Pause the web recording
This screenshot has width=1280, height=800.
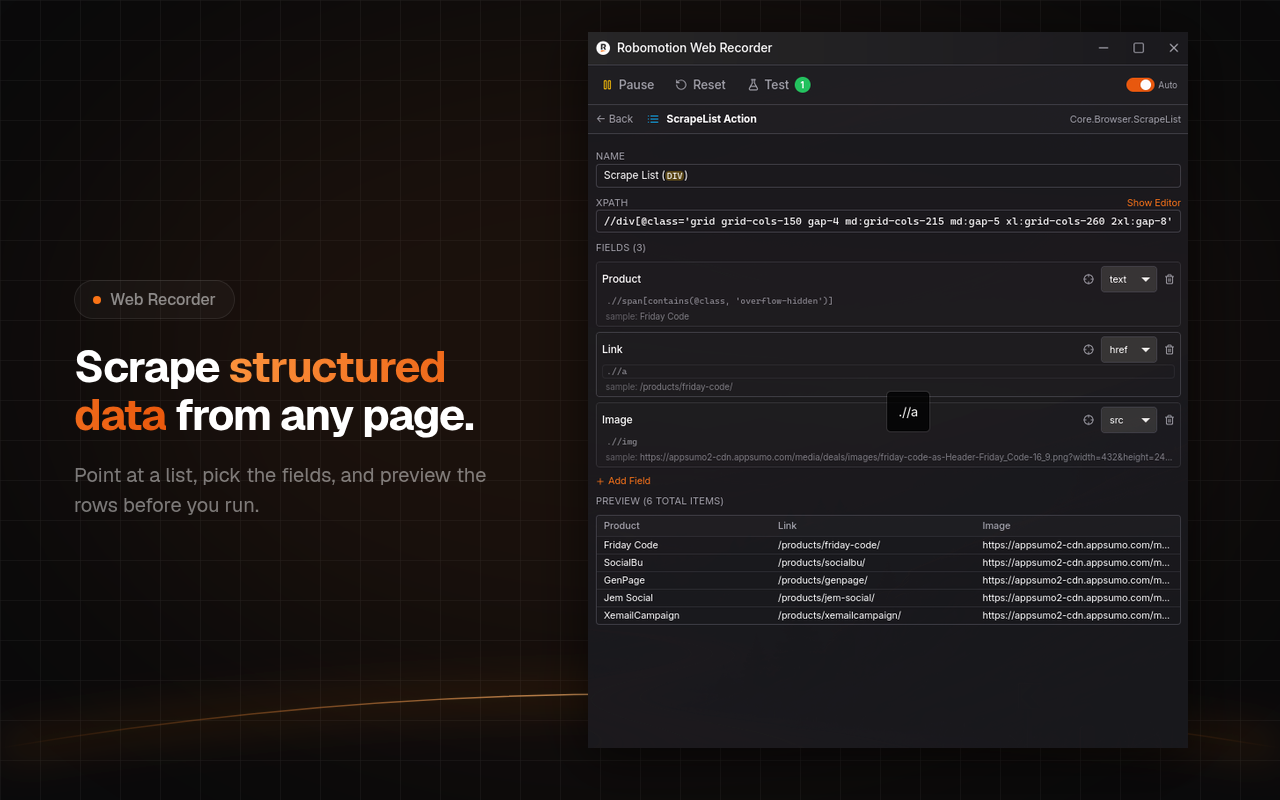628,85
